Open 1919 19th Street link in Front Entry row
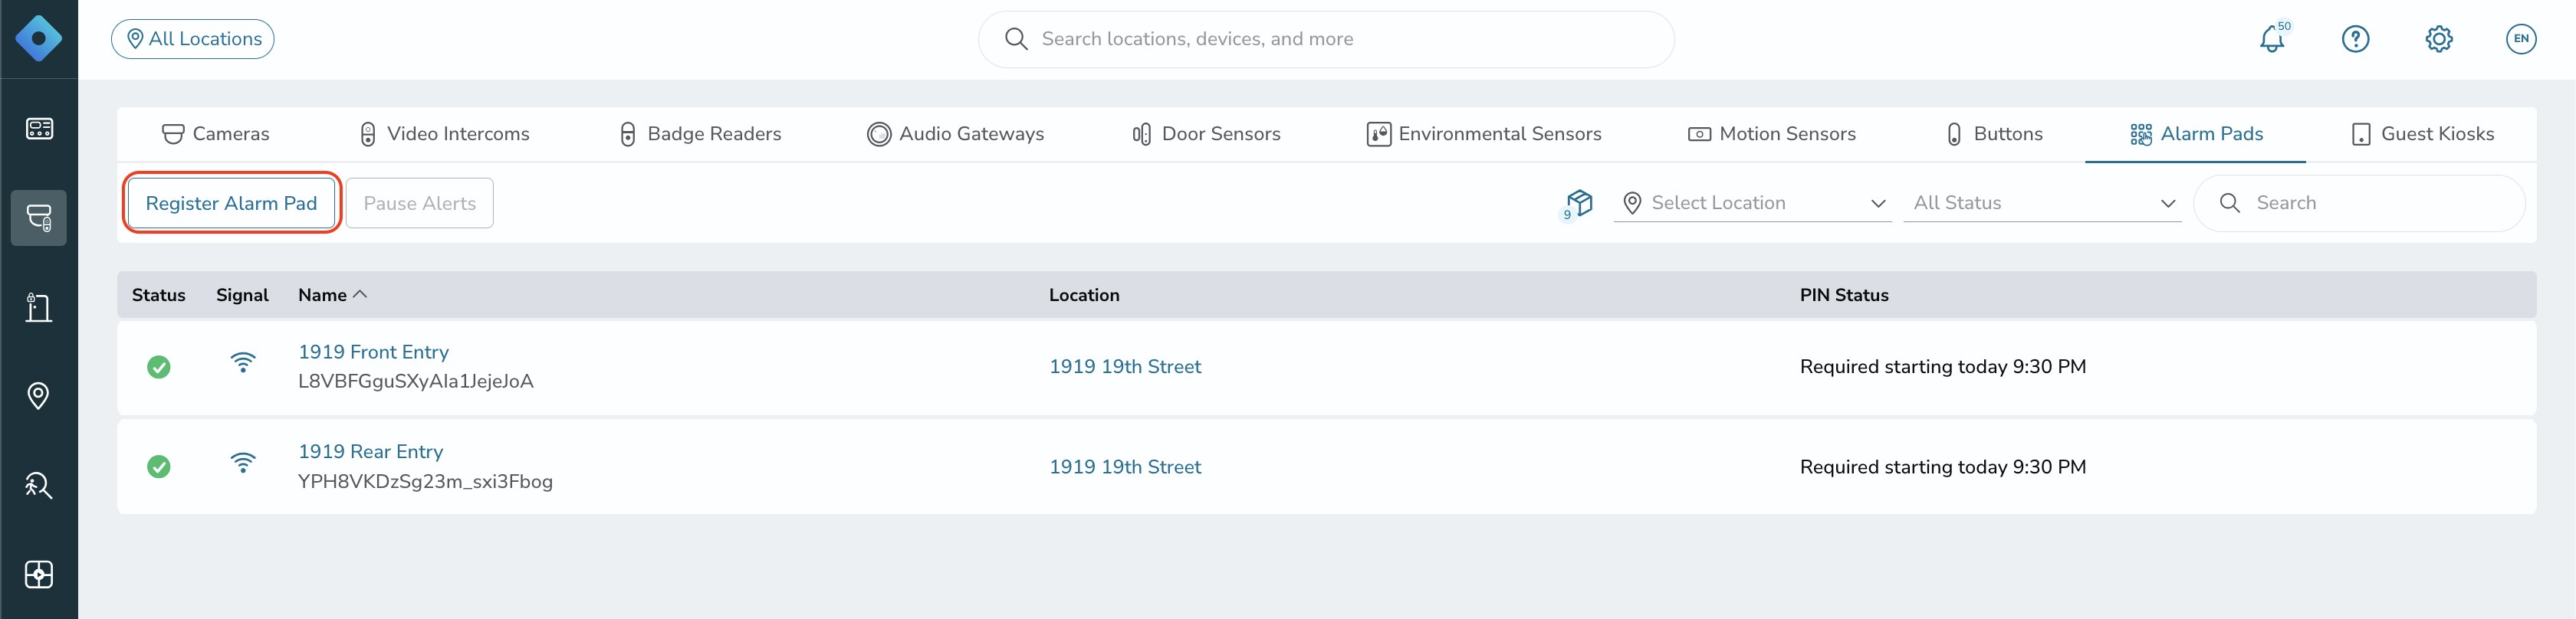Viewport: 2576px width, 619px height. [1125, 367]
